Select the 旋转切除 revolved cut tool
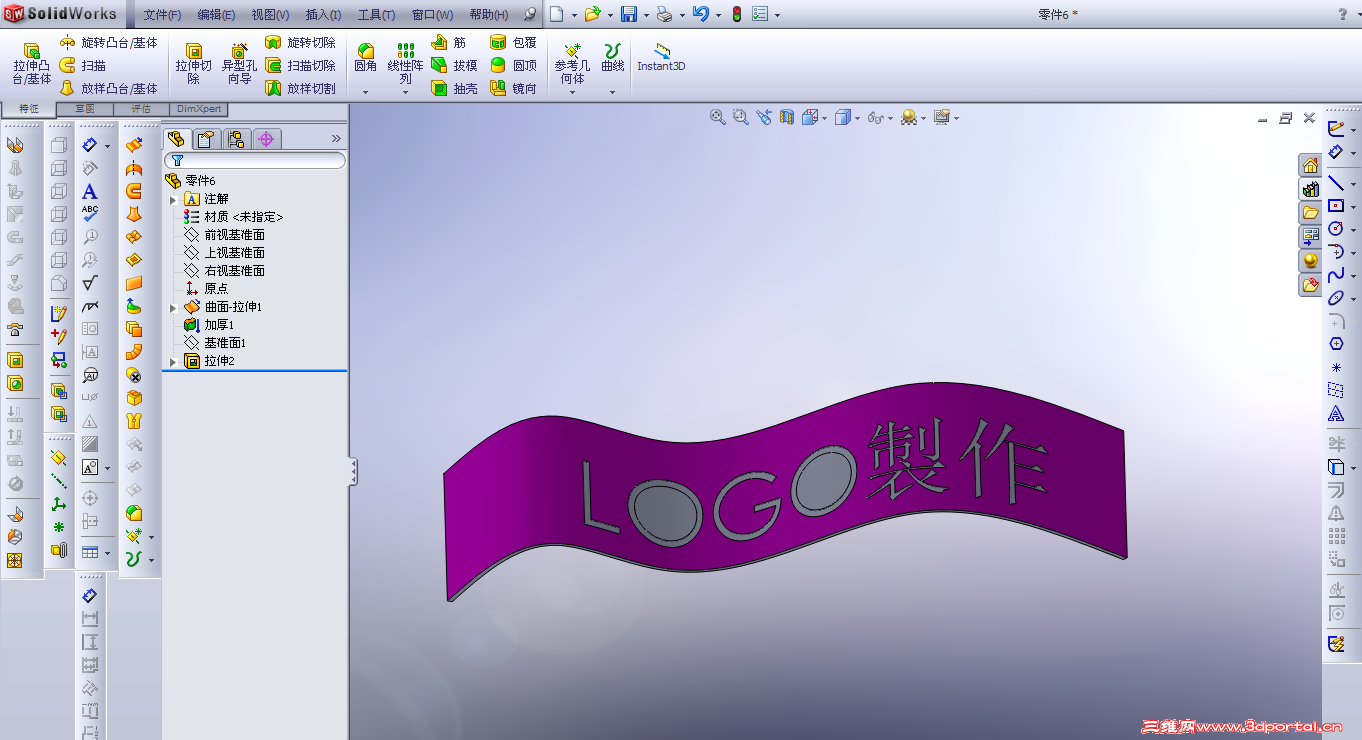Screen dimensions: 1362x740 (x=300, y=43)
